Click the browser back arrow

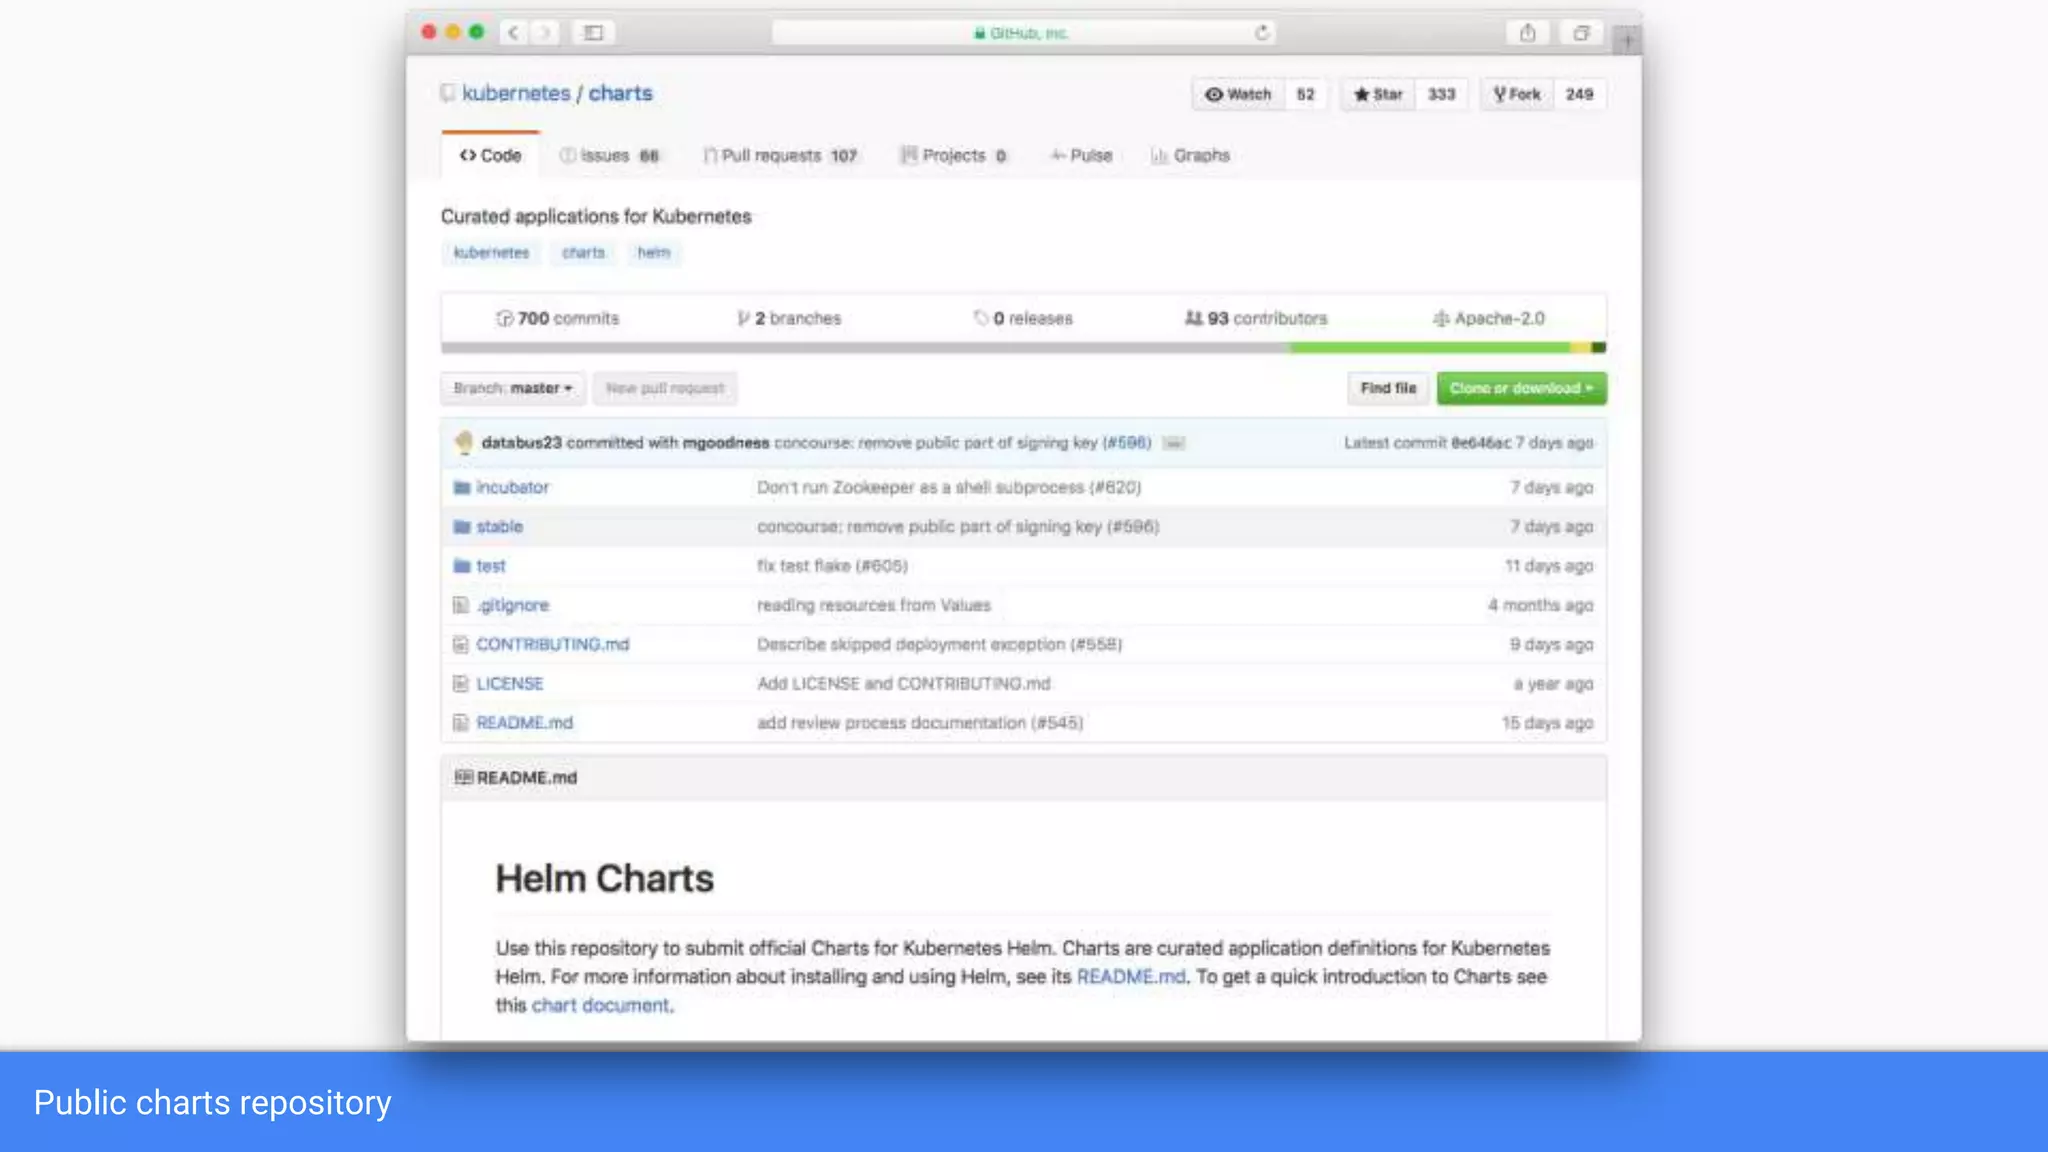tap(513, 33)
